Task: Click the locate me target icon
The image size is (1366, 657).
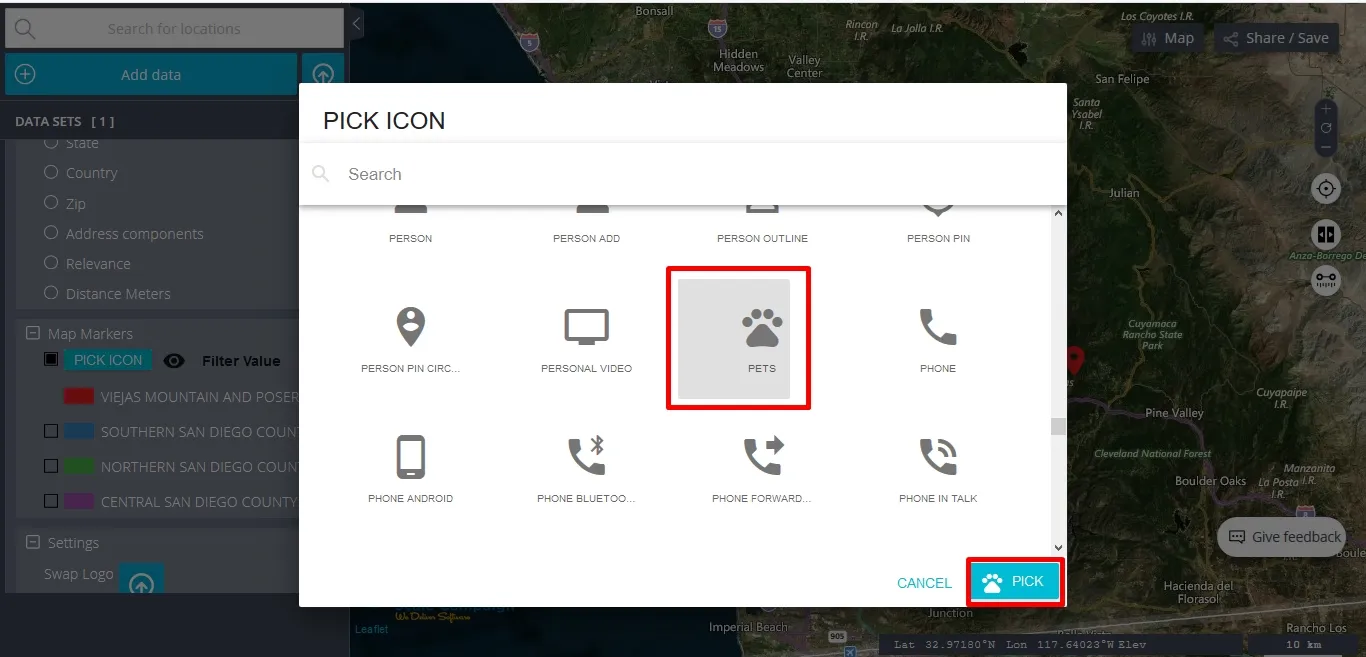Action: tap(1326, 188)
